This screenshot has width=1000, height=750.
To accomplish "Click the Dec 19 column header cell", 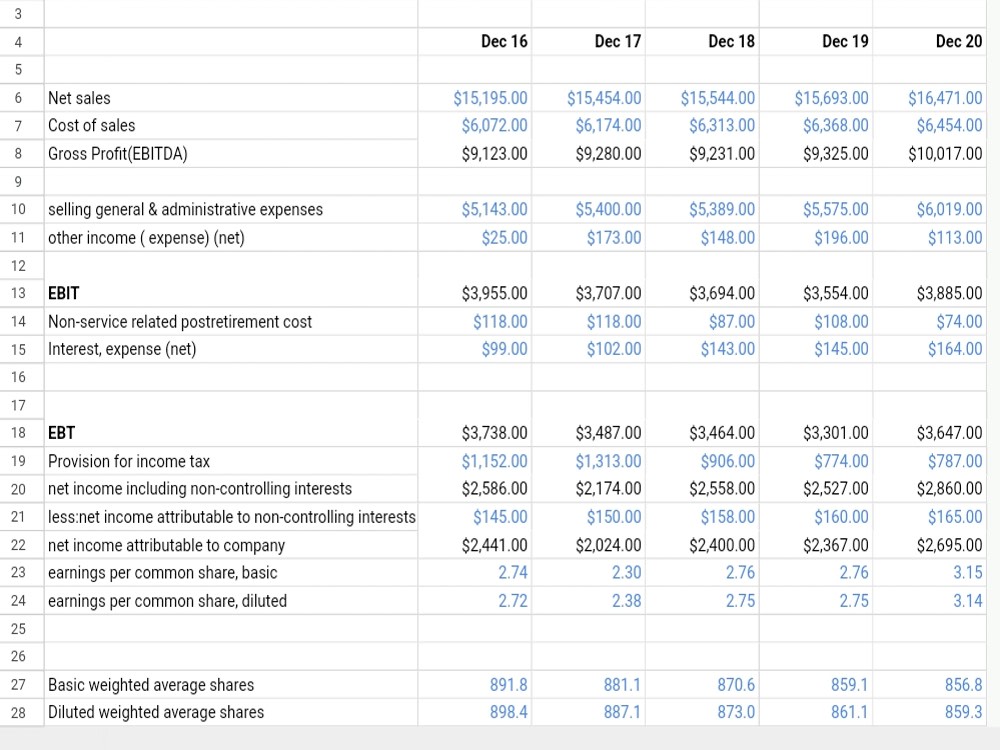I will [816, 41].
